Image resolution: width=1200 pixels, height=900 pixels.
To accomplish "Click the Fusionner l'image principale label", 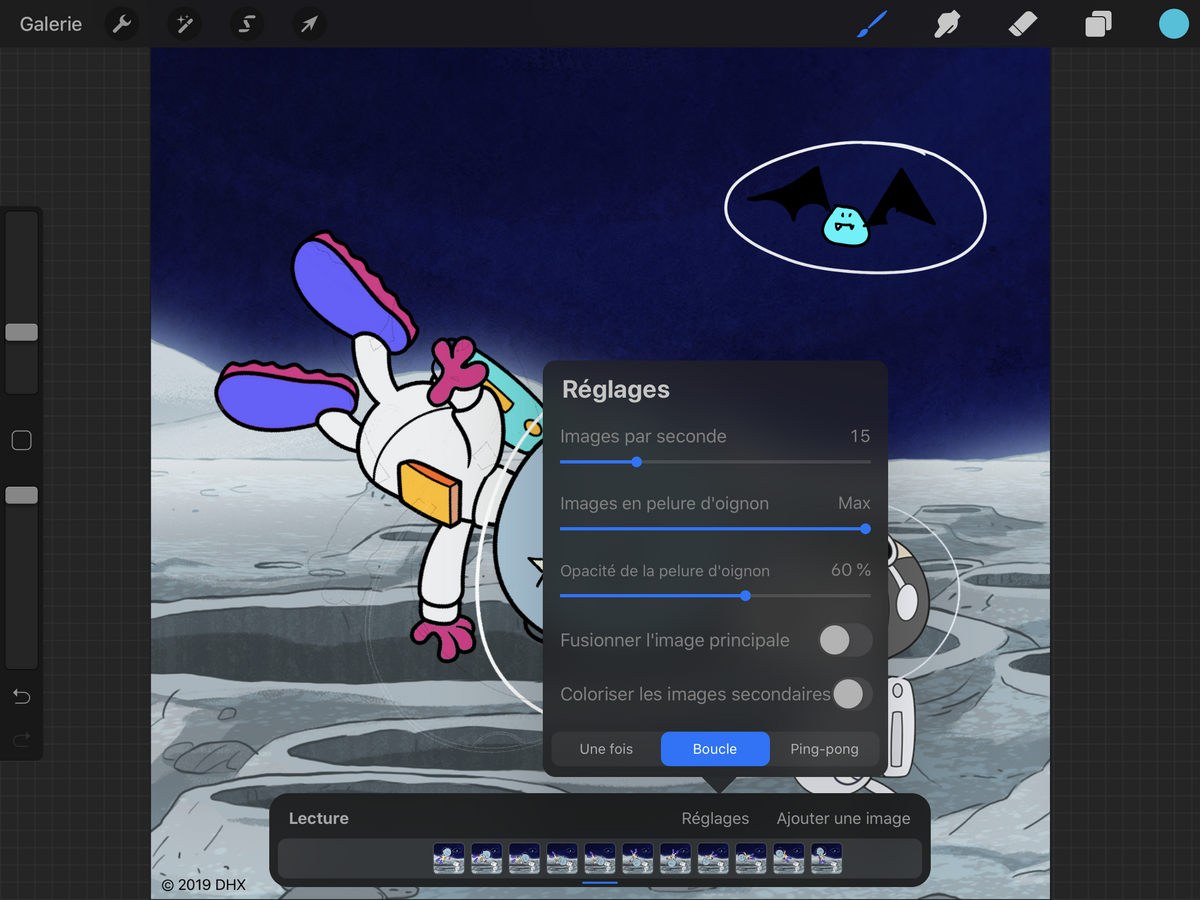I will 675,640.
